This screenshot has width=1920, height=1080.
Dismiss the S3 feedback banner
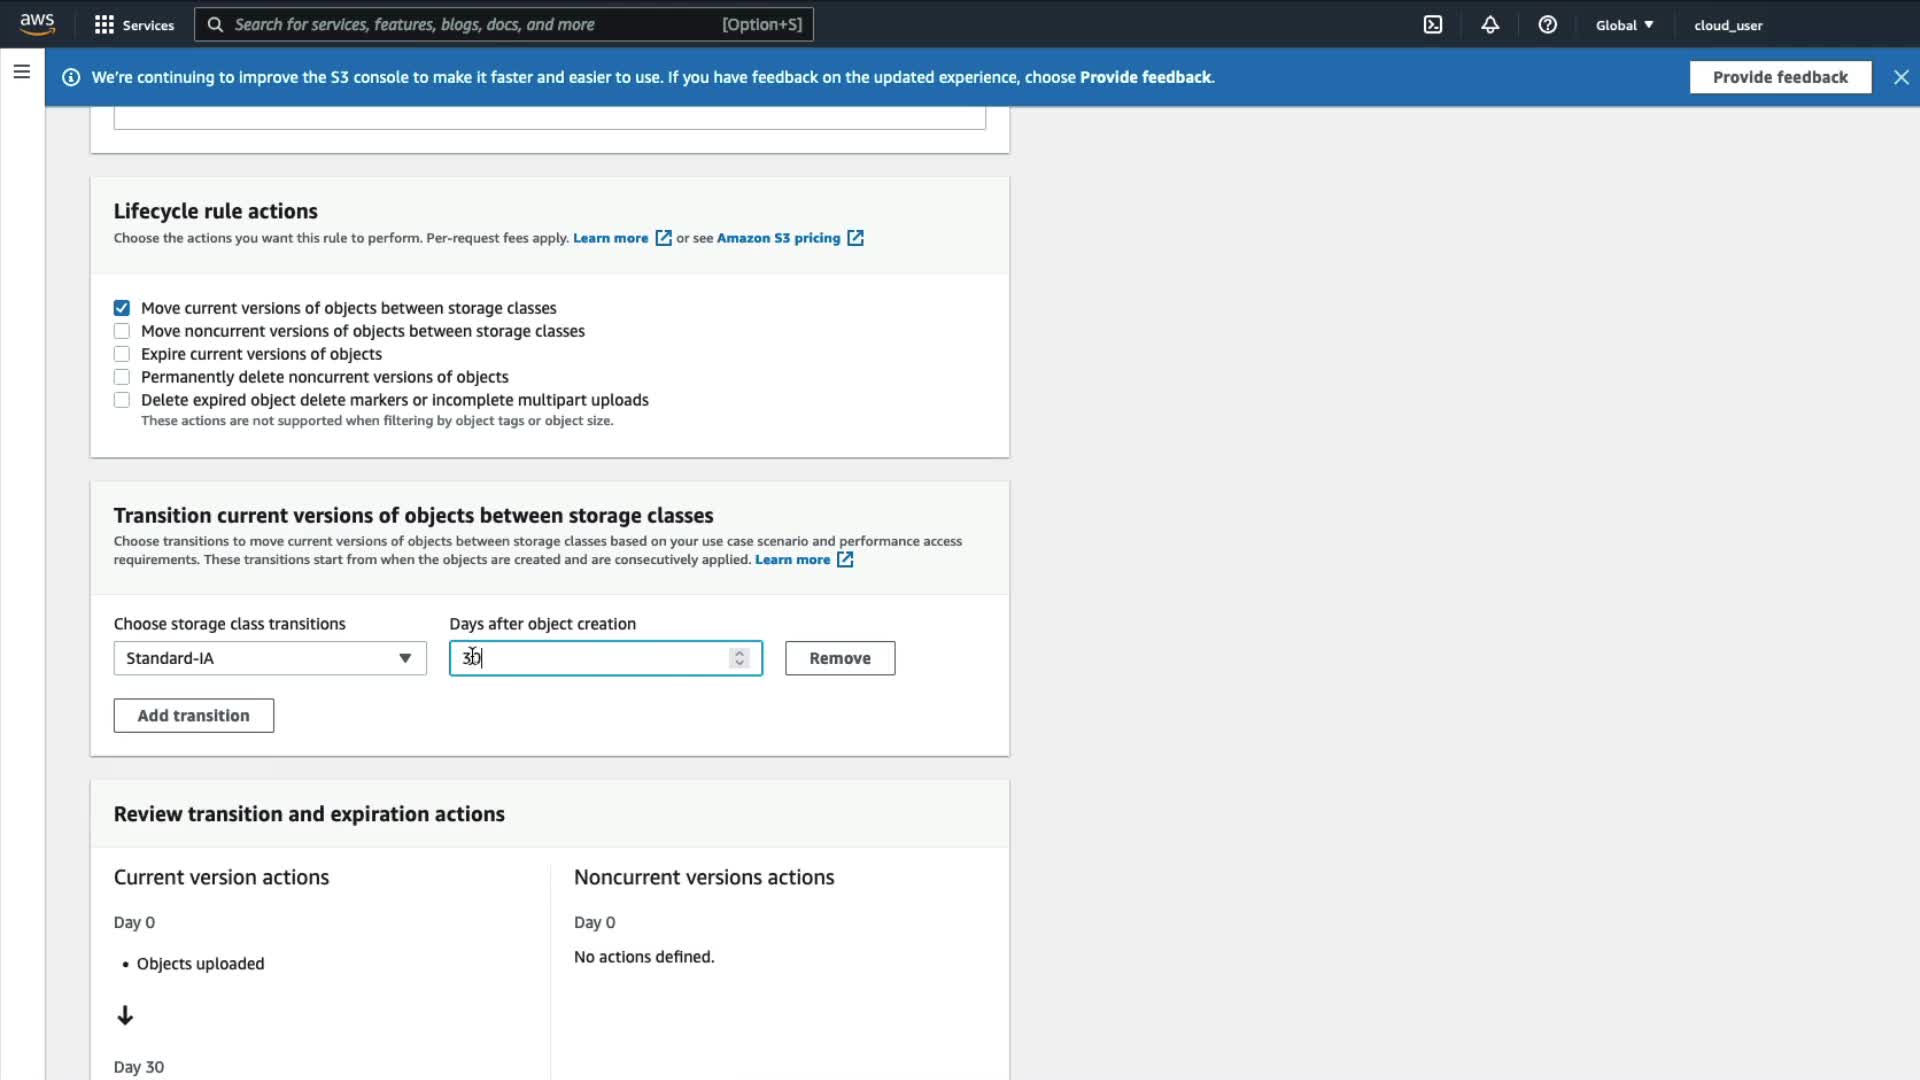(x=1901, y=77)
